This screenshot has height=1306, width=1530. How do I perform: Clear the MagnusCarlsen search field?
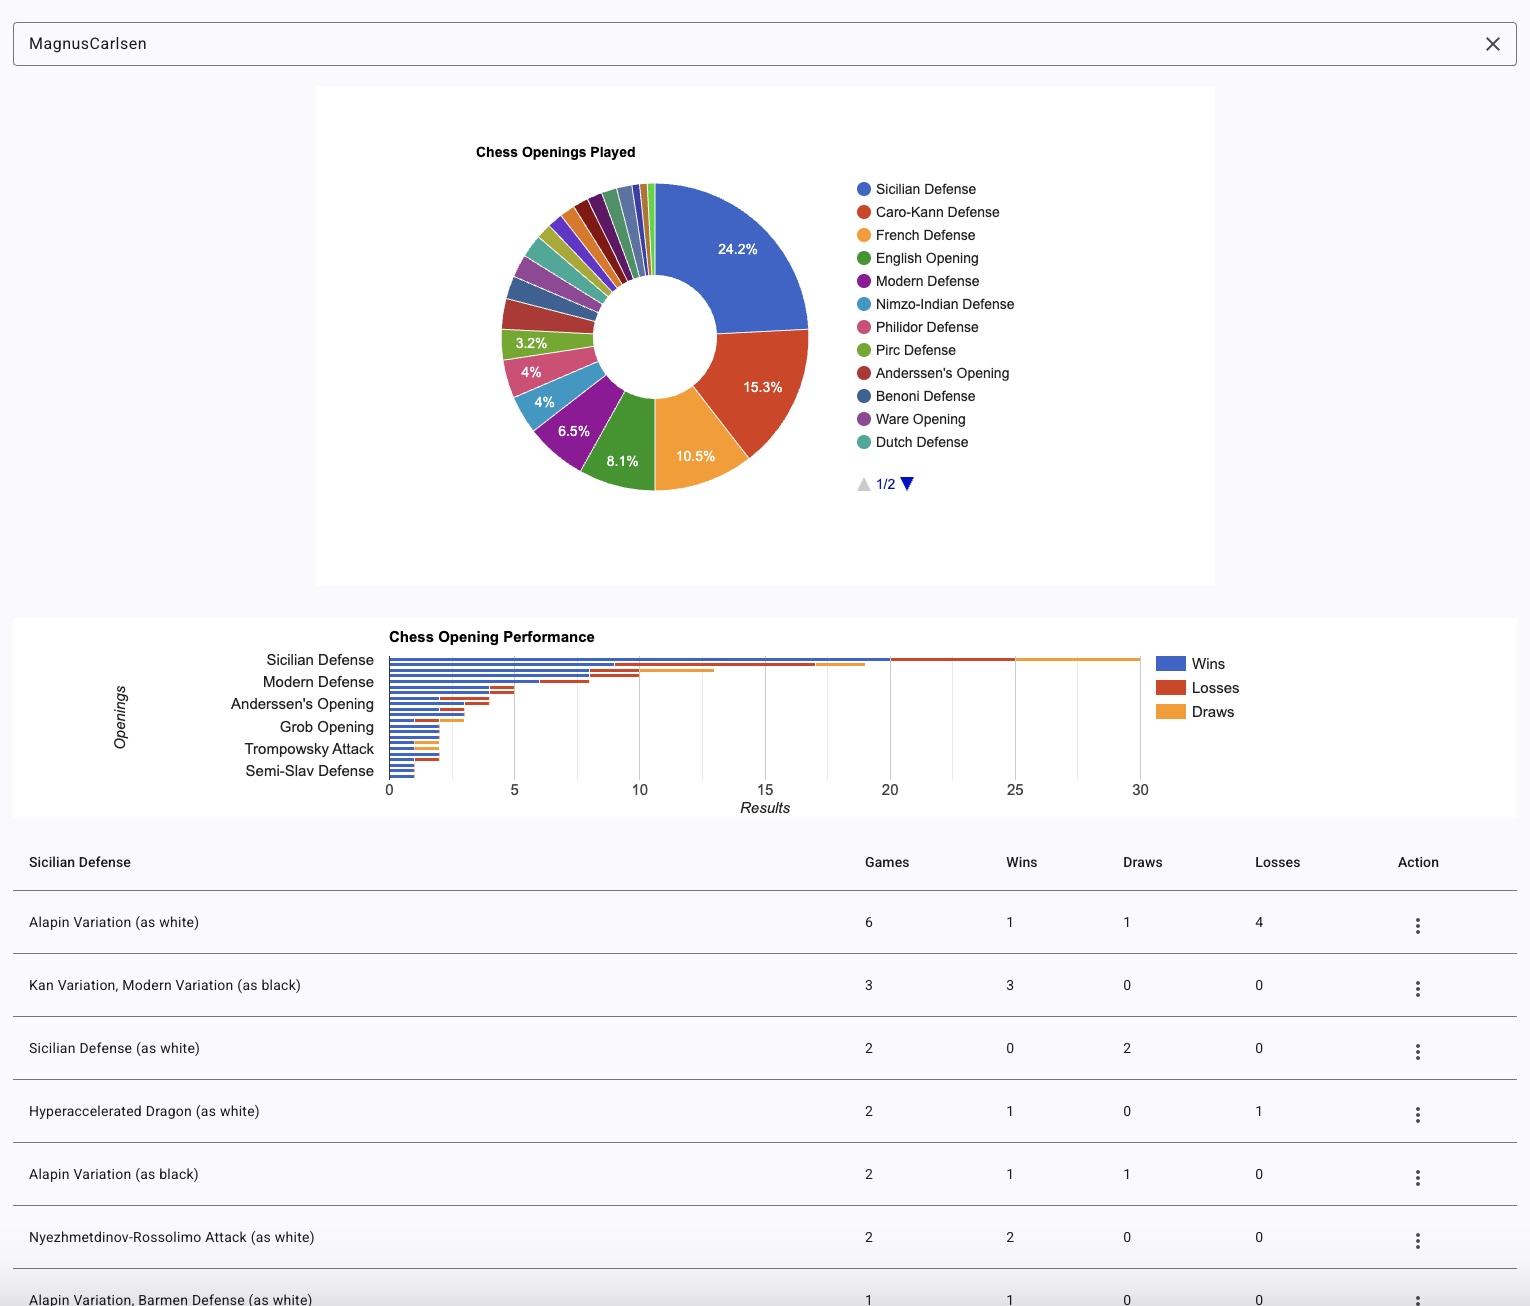pyautogui.click(x=1492, y=44)
